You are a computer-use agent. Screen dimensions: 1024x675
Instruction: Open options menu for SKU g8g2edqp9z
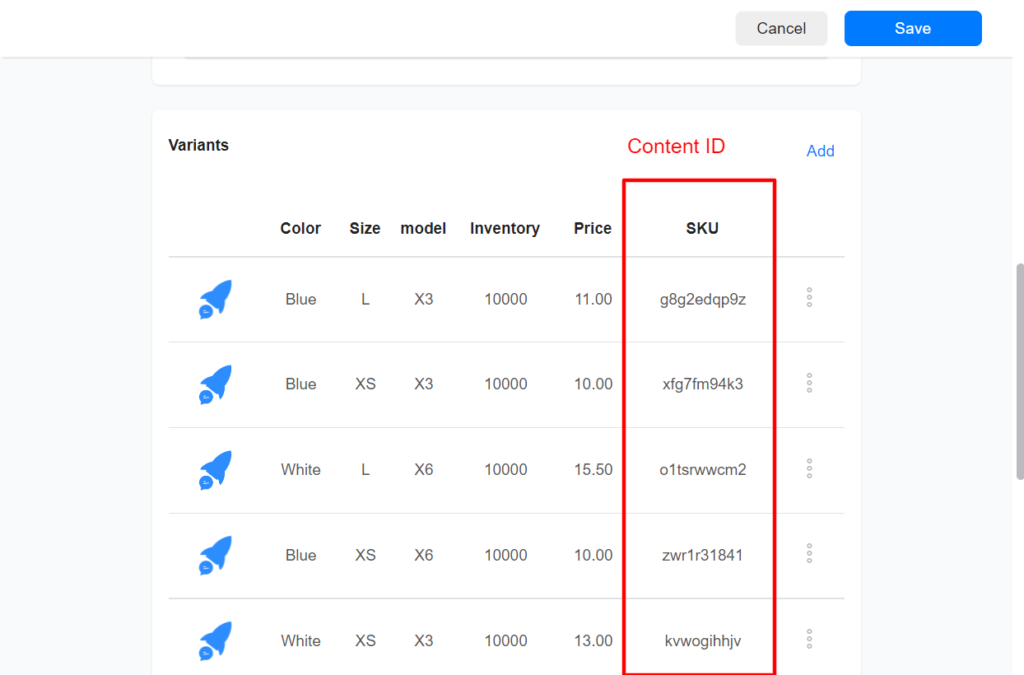[809, 298]
